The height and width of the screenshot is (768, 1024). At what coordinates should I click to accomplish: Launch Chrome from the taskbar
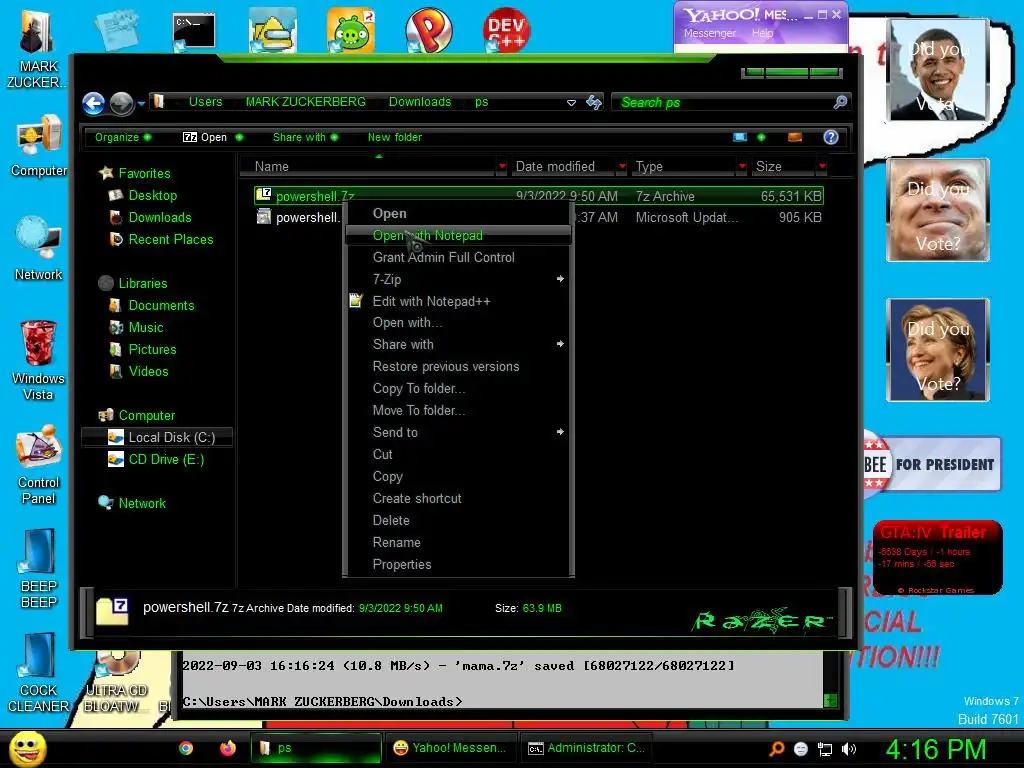pyautogui.click(x=186, y=748)
